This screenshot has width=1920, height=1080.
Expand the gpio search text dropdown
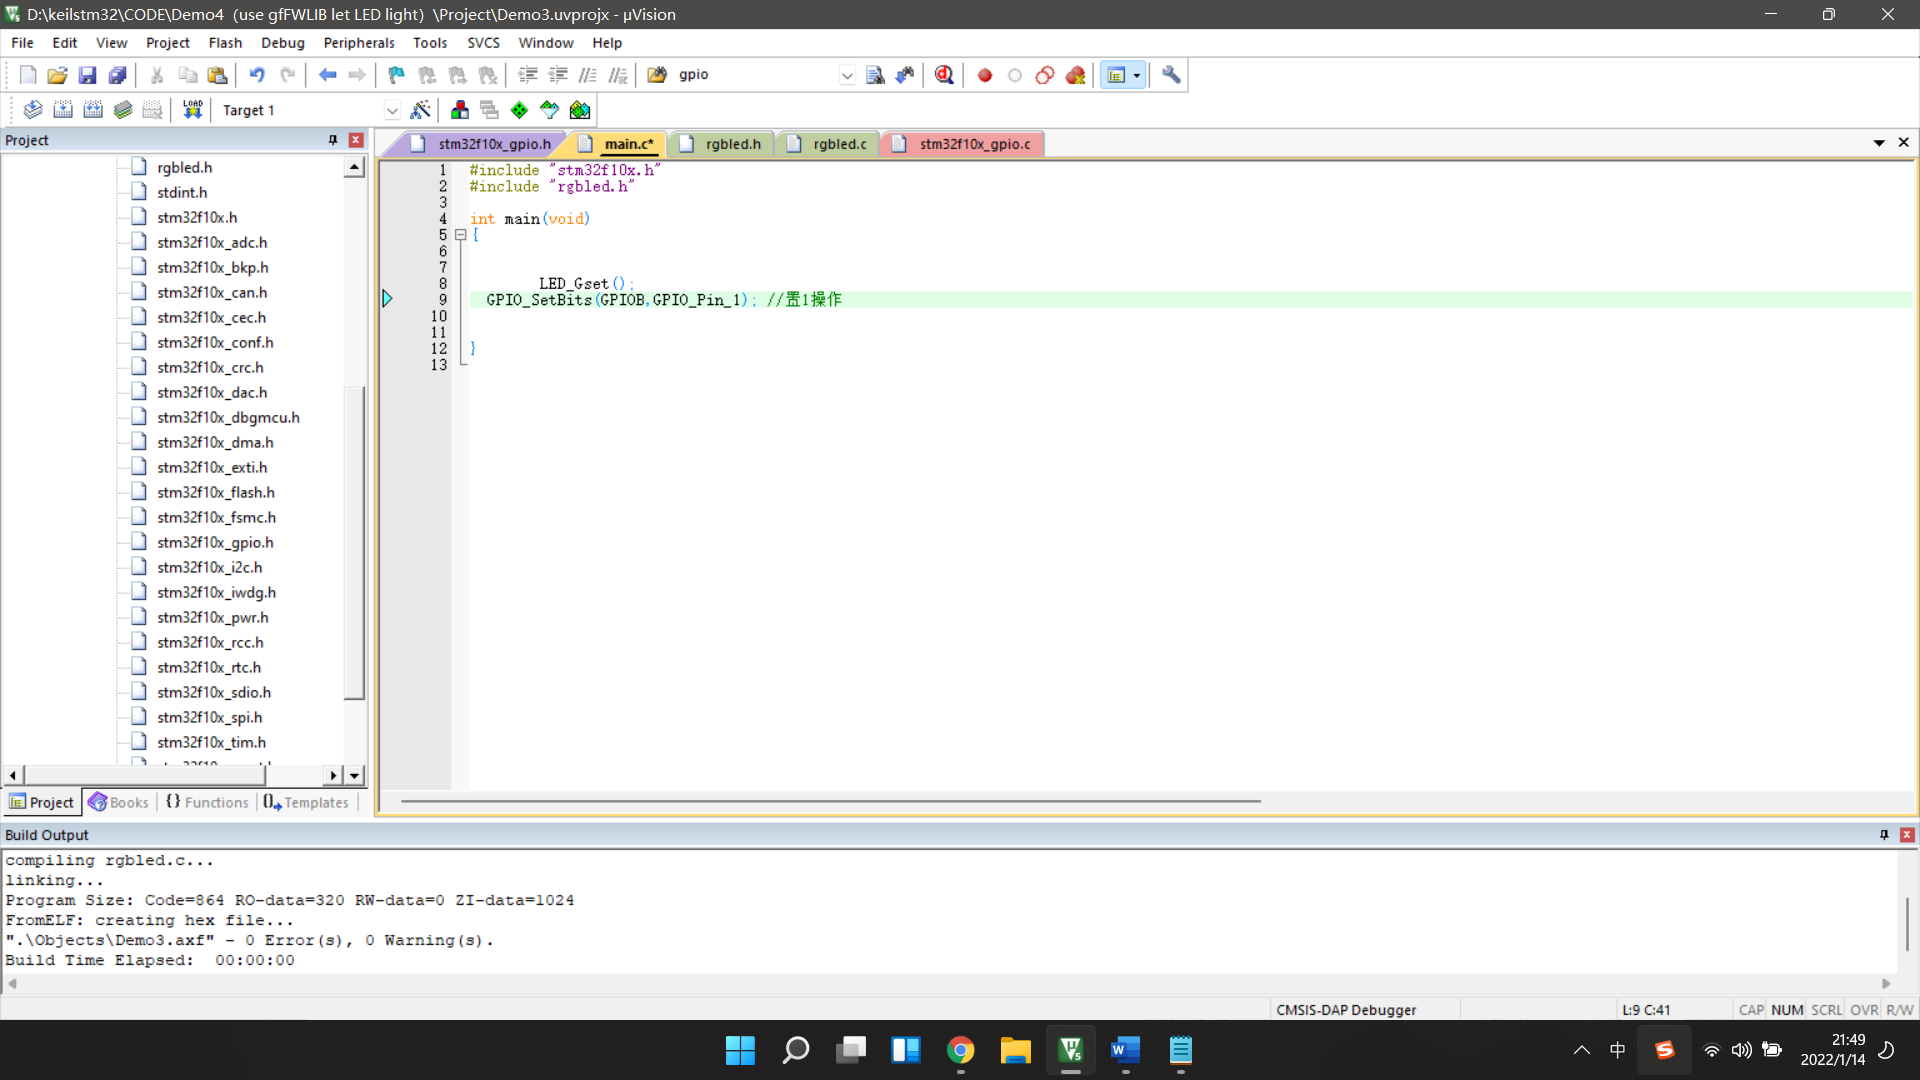point(847,75)
